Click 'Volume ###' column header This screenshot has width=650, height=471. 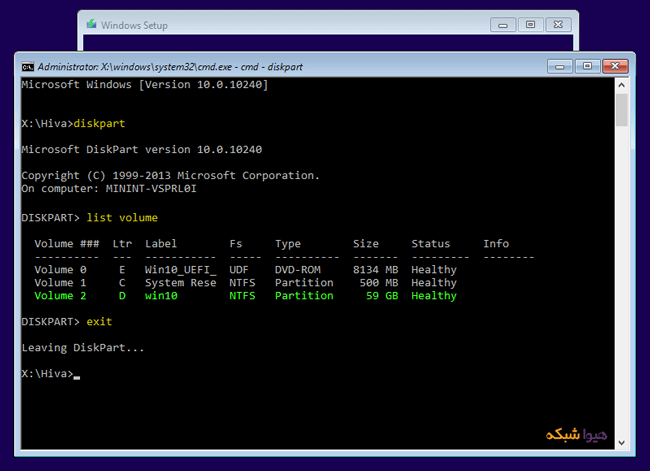tap(67, 244)
